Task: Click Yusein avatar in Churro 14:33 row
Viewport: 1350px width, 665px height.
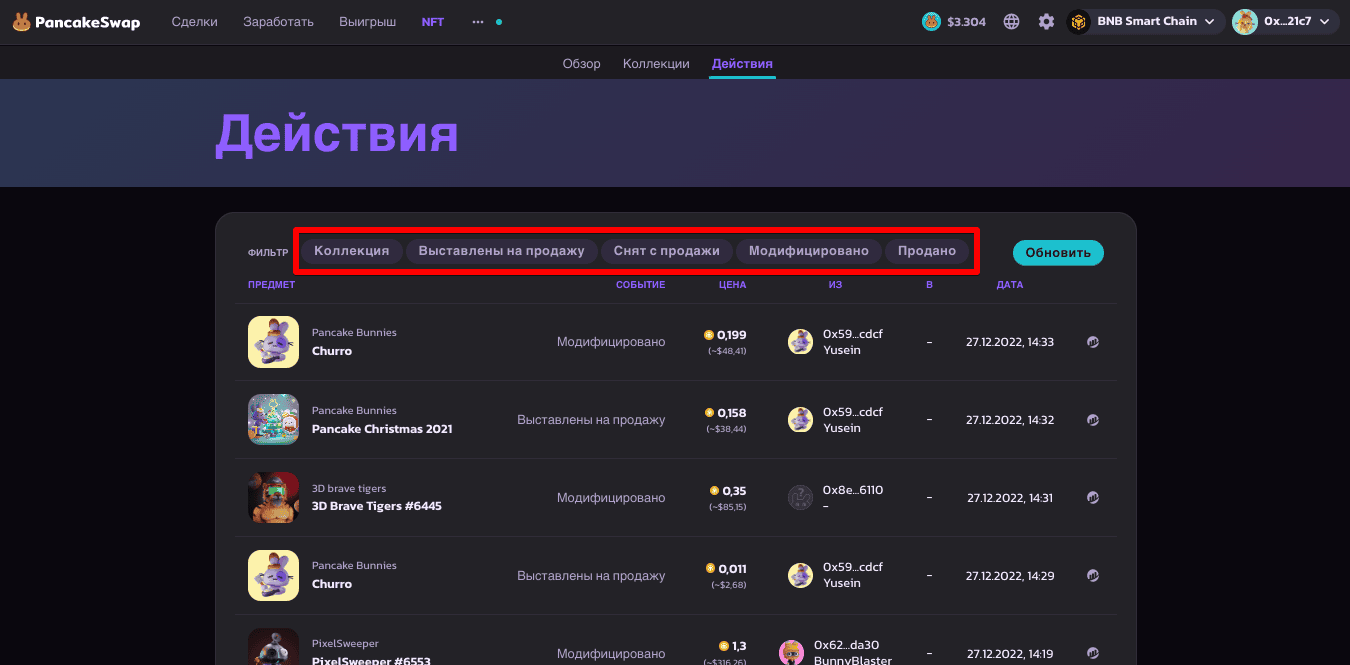Action: click(800, 342)
